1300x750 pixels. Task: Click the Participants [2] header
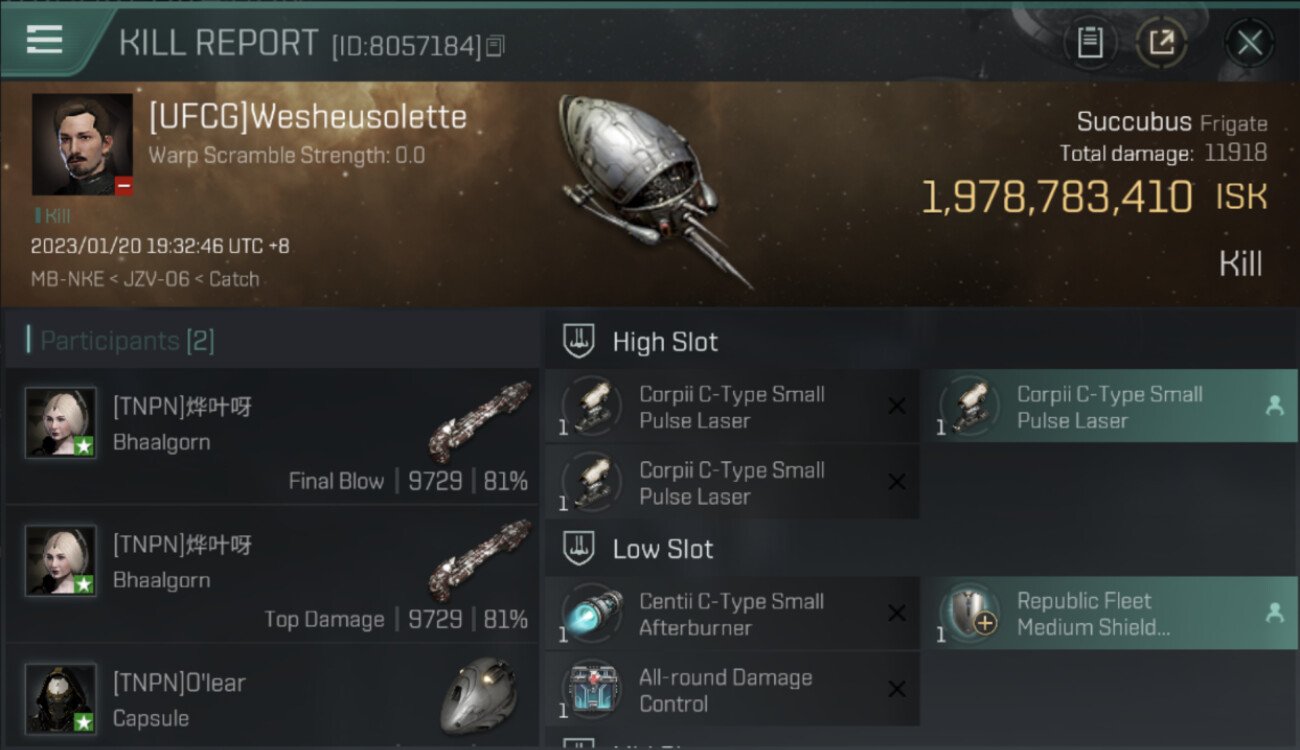(x=127, y=341)
